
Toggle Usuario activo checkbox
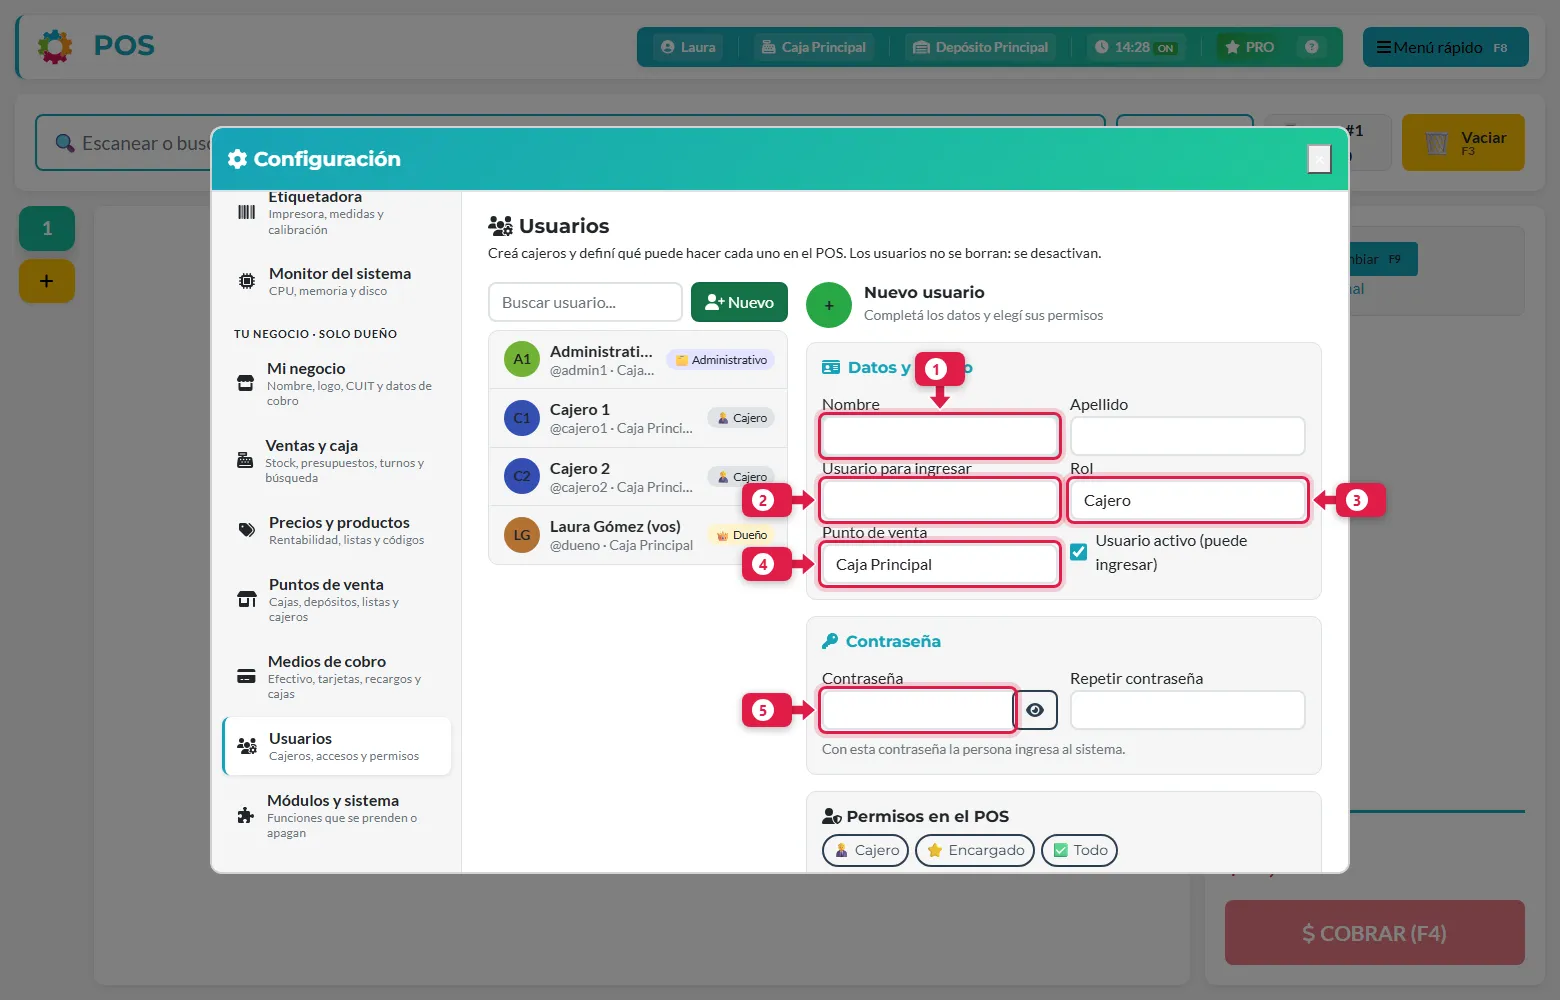click(1079, 552)
